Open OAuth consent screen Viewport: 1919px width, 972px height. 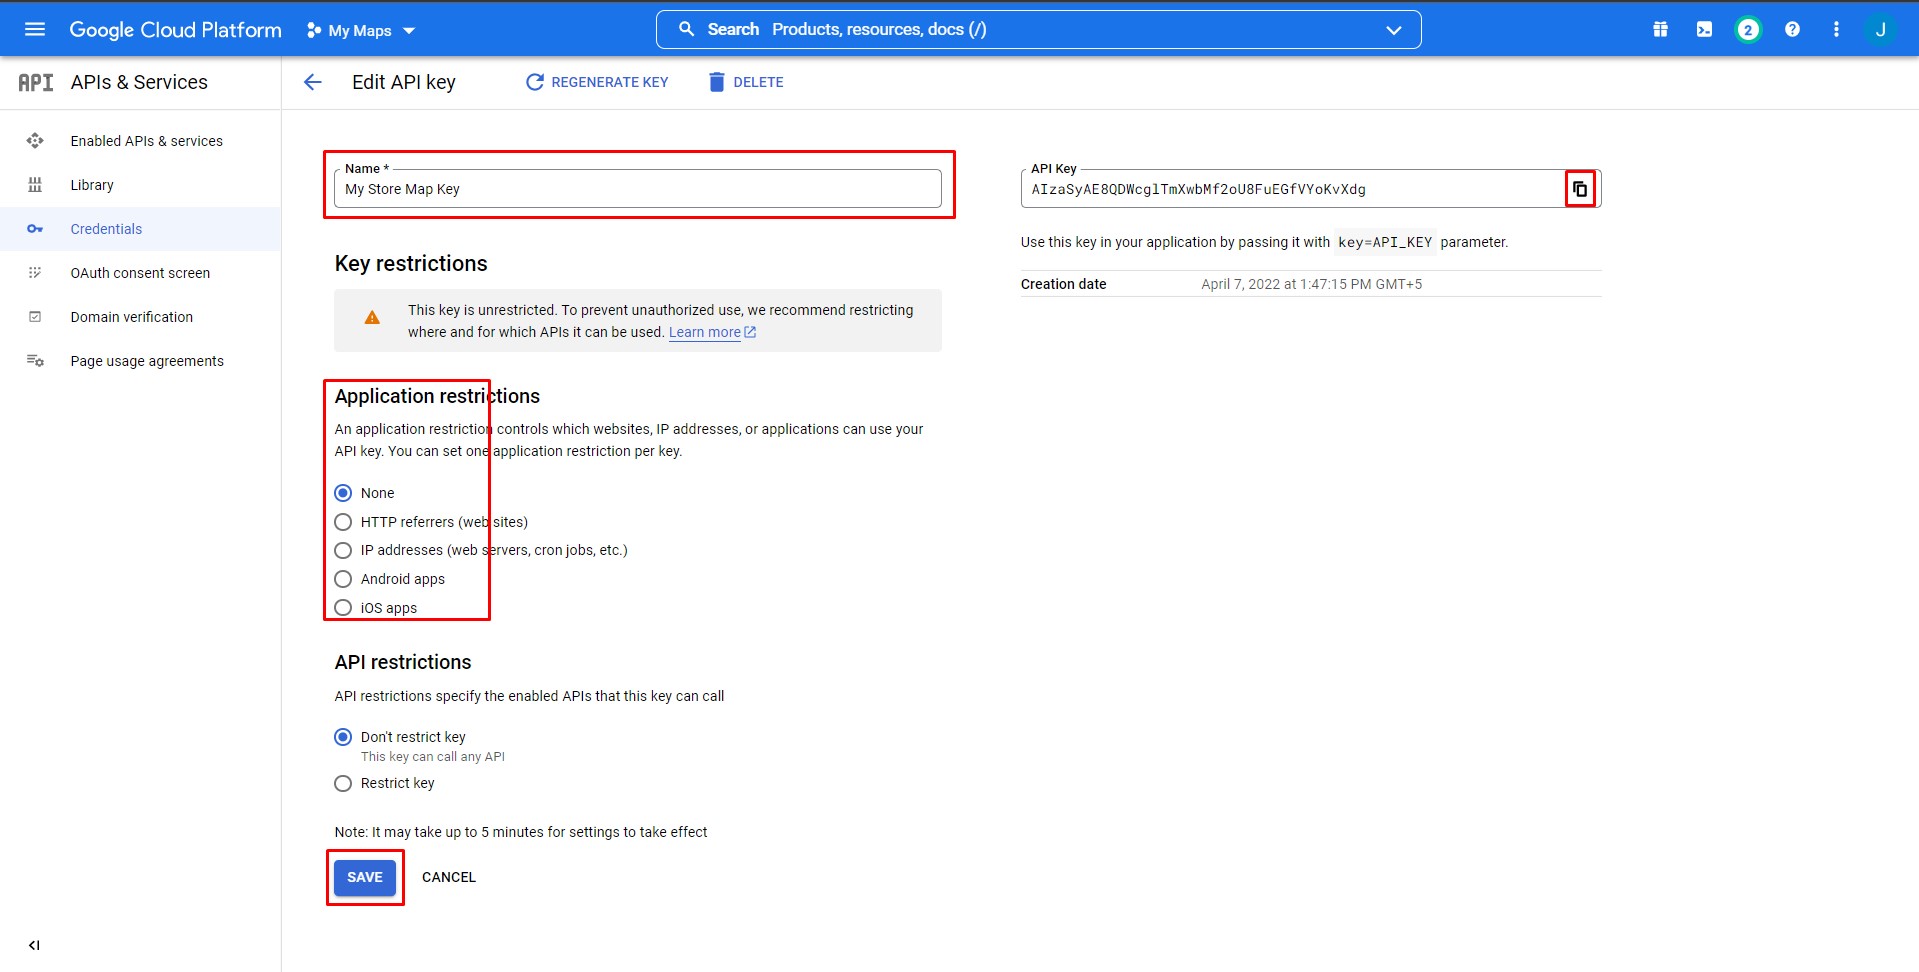[140, 273]
